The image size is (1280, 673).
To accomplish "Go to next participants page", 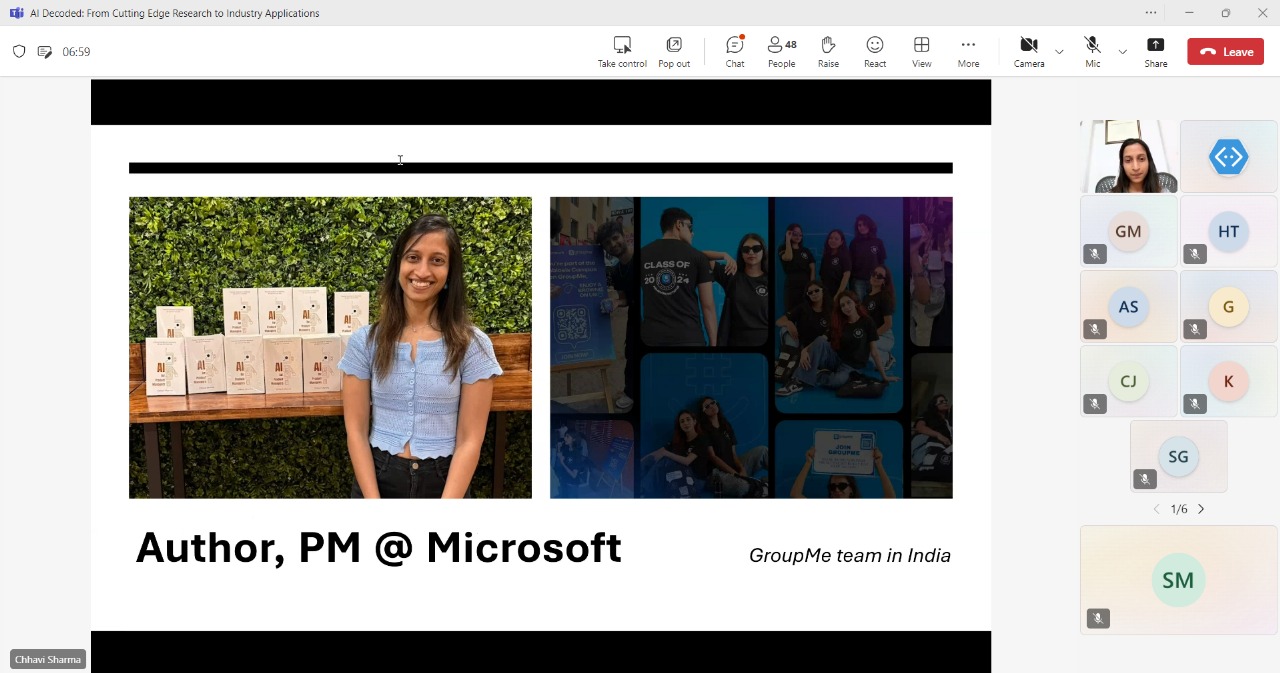I will click(x=1201, y=509).
